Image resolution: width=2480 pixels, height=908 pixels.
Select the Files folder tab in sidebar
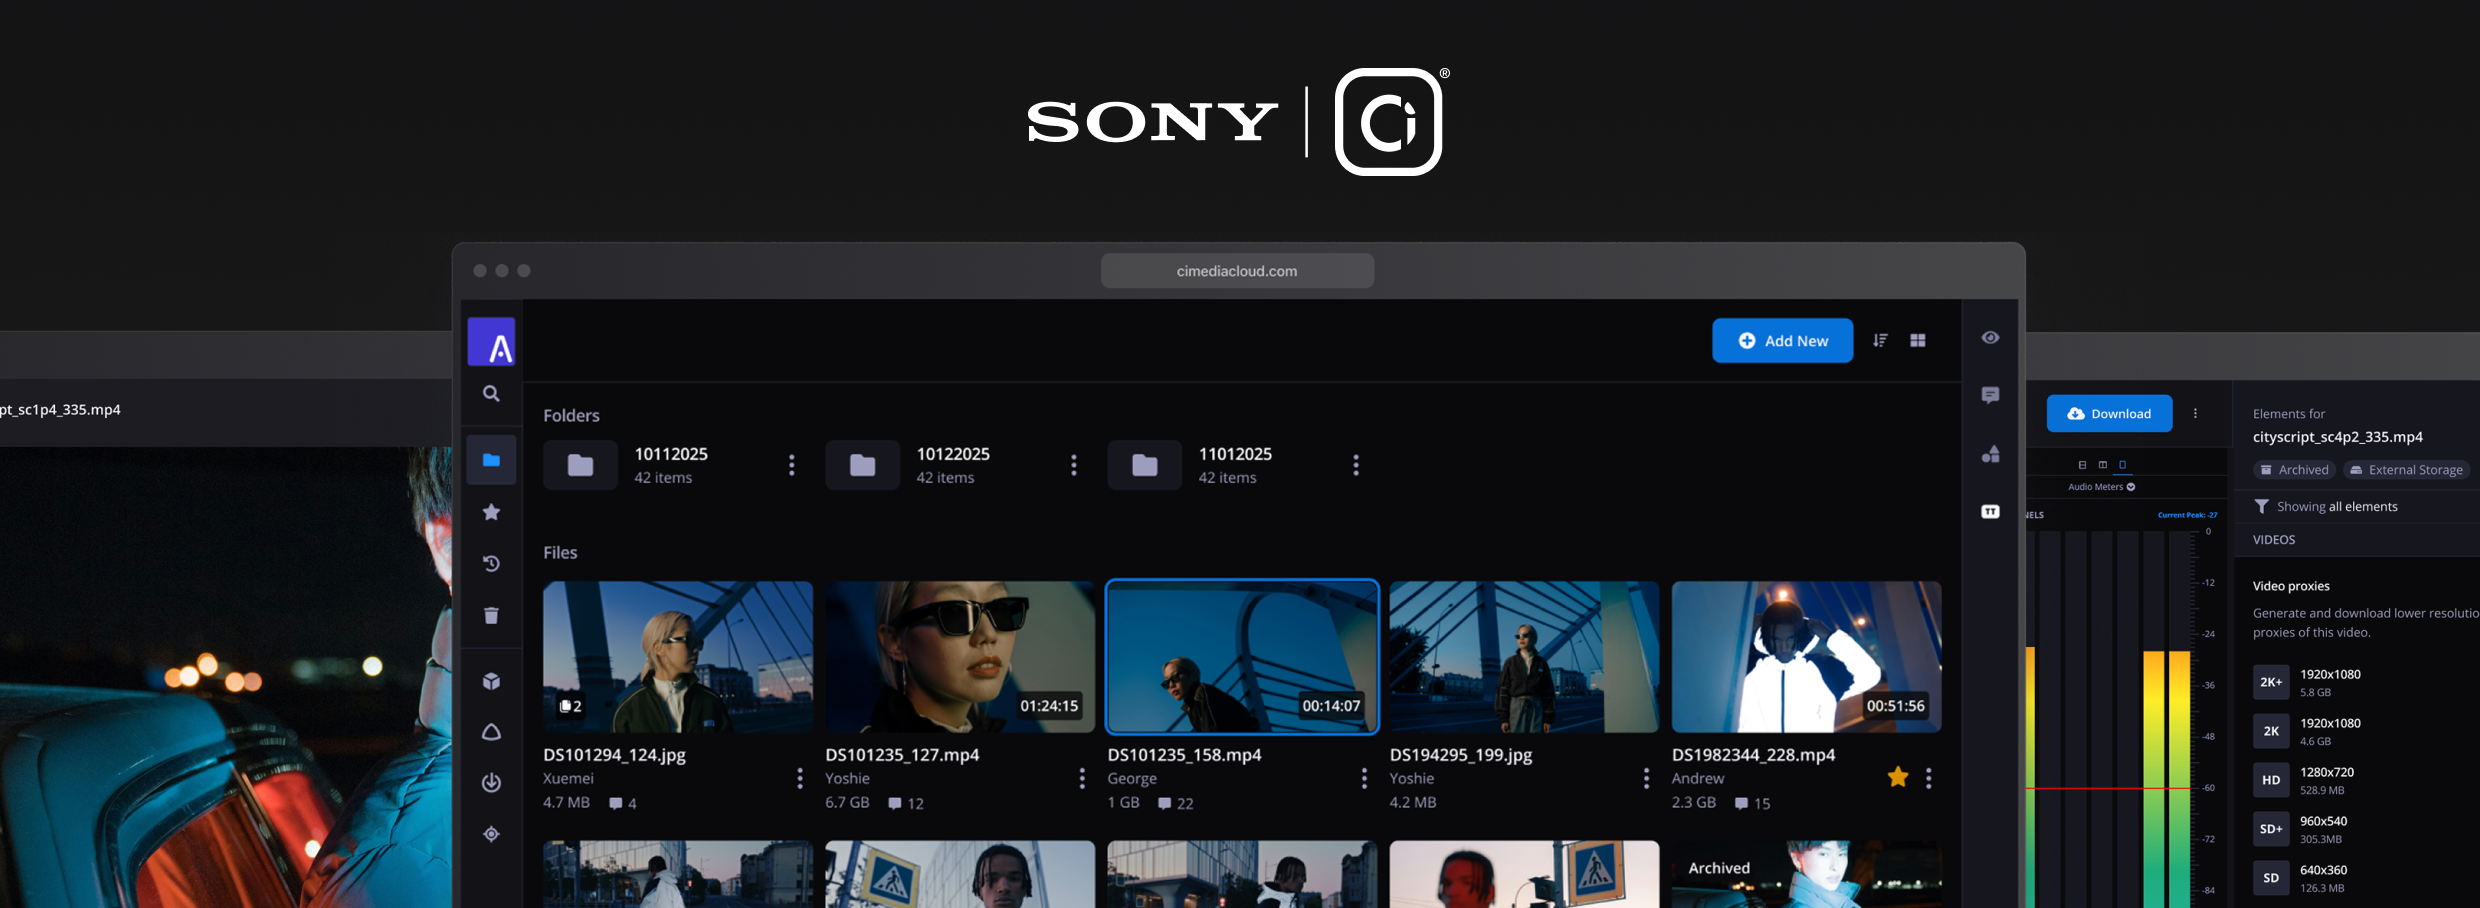[491, 460]
